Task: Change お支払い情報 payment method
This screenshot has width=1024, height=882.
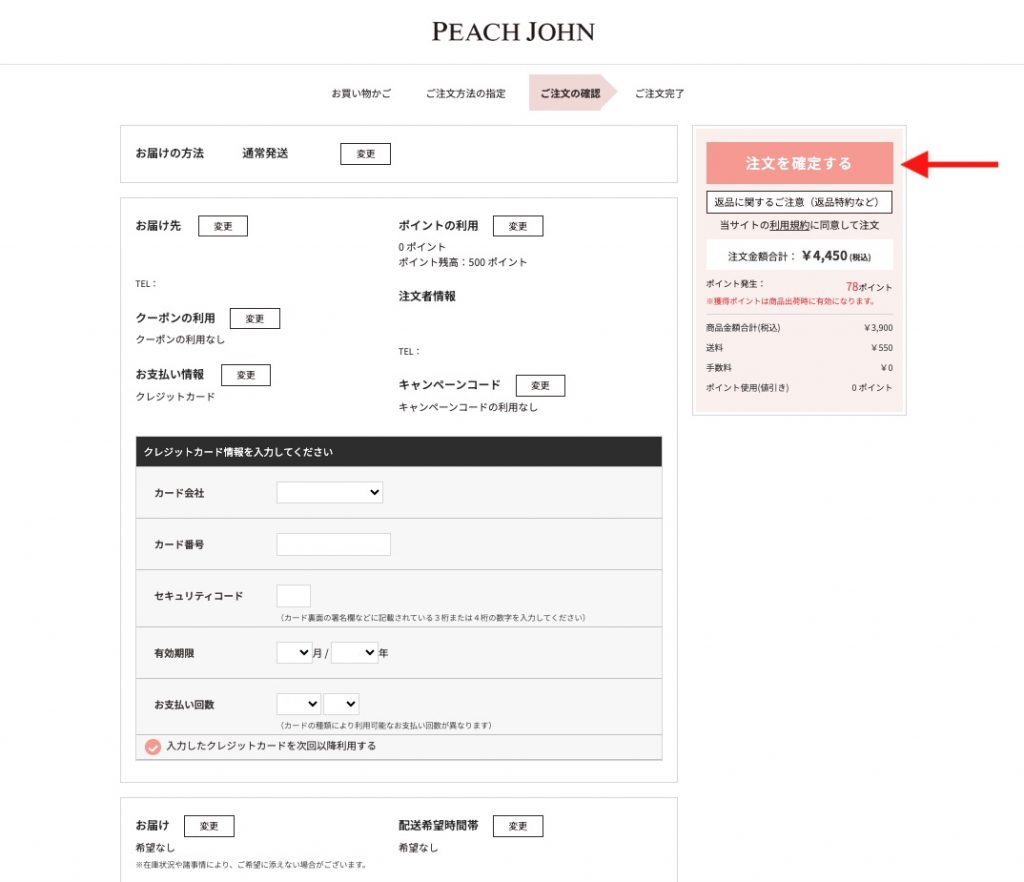Action: tap(245, 375)
